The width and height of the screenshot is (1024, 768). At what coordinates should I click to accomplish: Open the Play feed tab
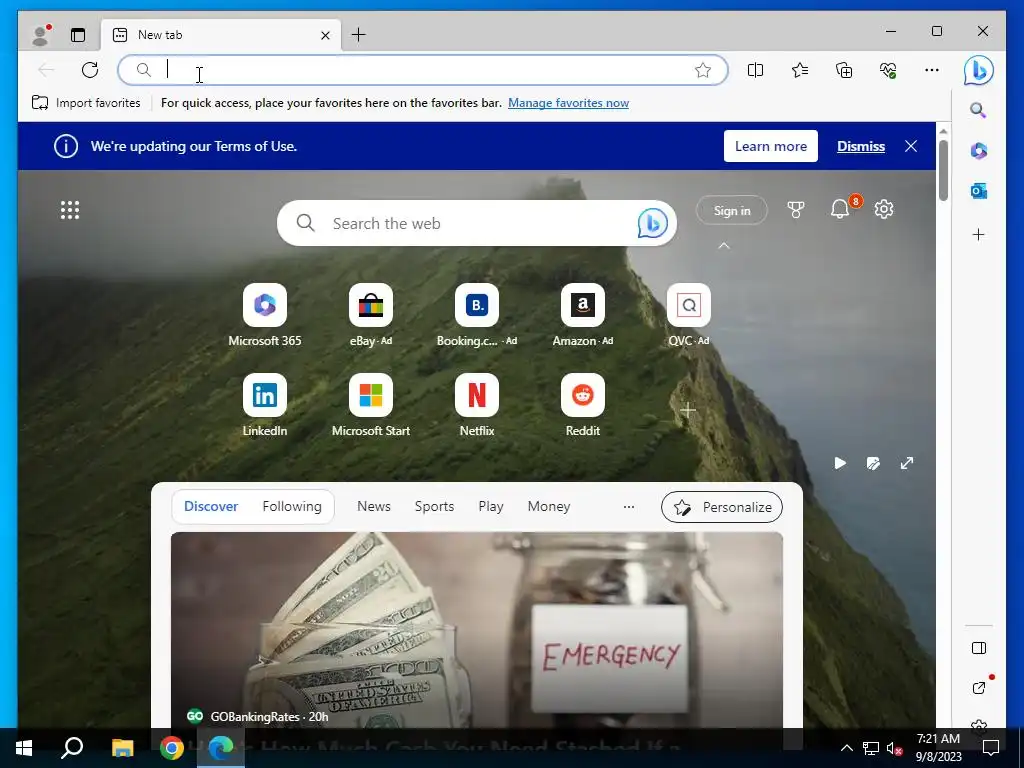coord(490,506)
